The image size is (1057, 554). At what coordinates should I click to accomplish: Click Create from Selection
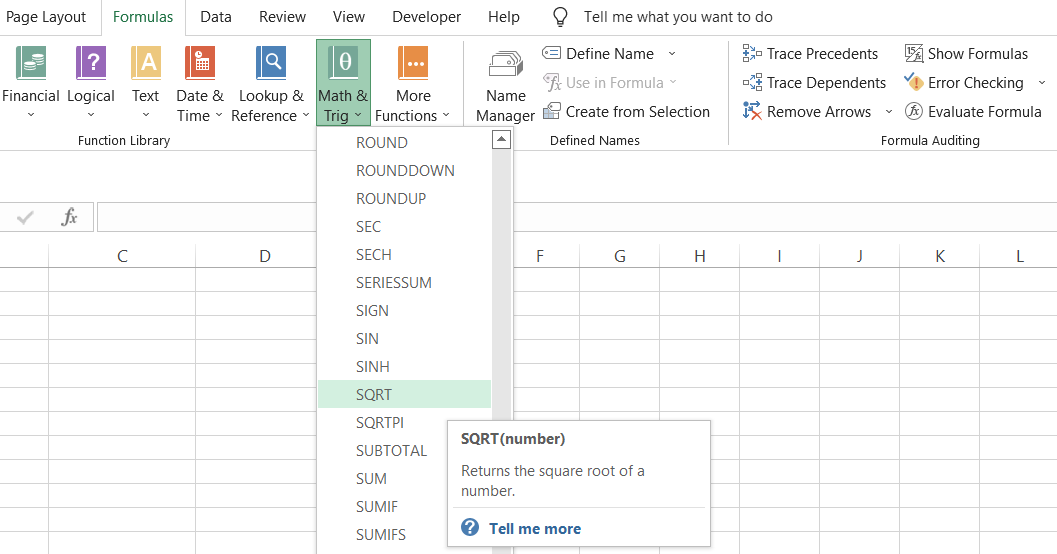pyautogui.click(x=626, y=112)
